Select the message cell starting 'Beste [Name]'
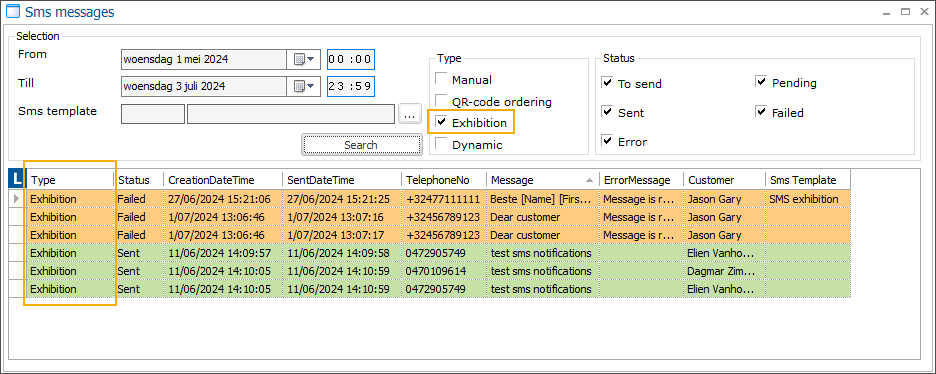This screenshot has width=936, height=374. point(543,199)
